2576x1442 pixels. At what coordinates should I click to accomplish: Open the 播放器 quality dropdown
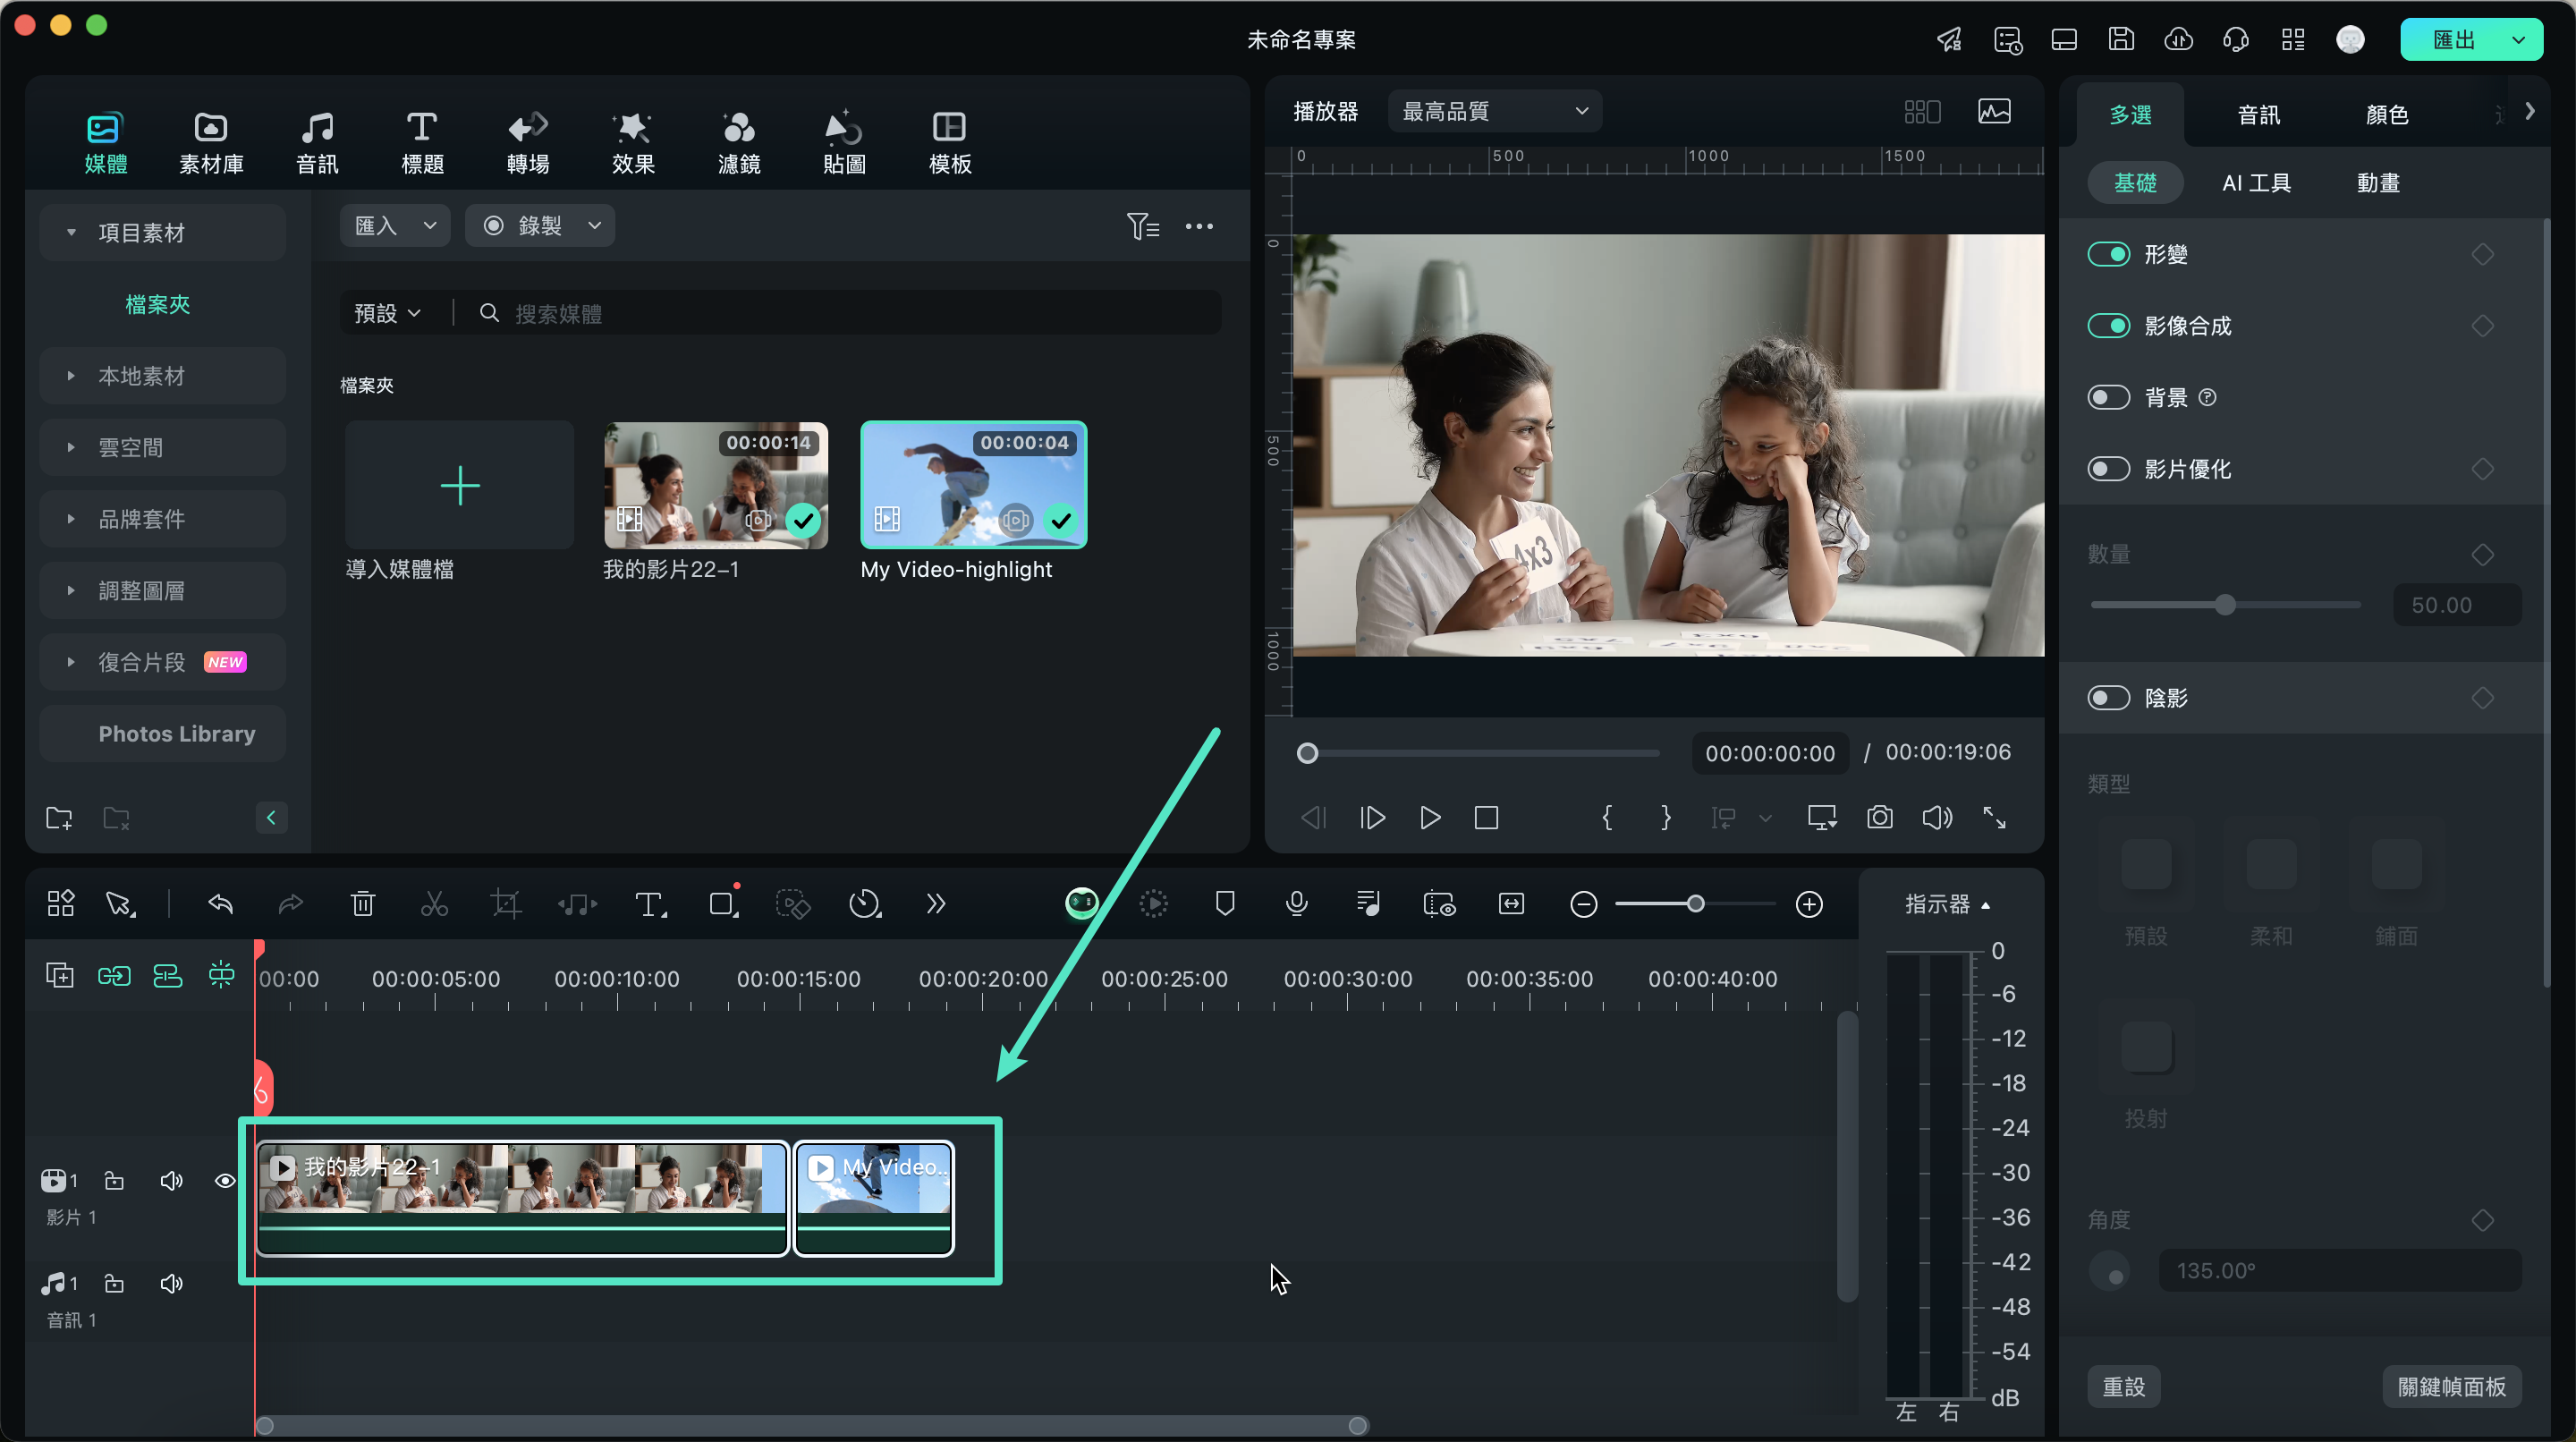(x=1488, y=112)
